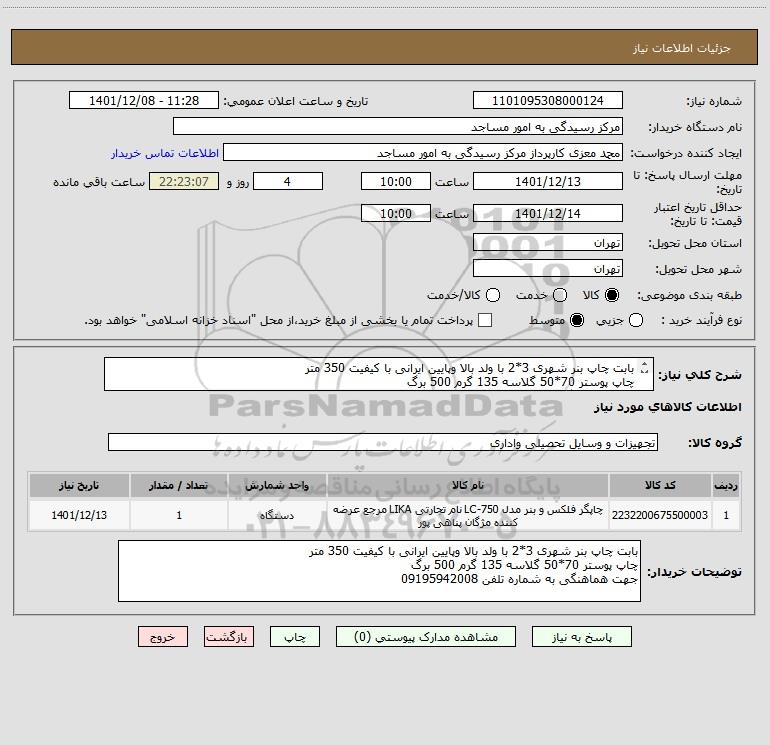Click the ایجاد کننده درخواست field
Image resolution: width=770 pixels, height=745 pixels.
pyautogui.click(x=423, y=153)
